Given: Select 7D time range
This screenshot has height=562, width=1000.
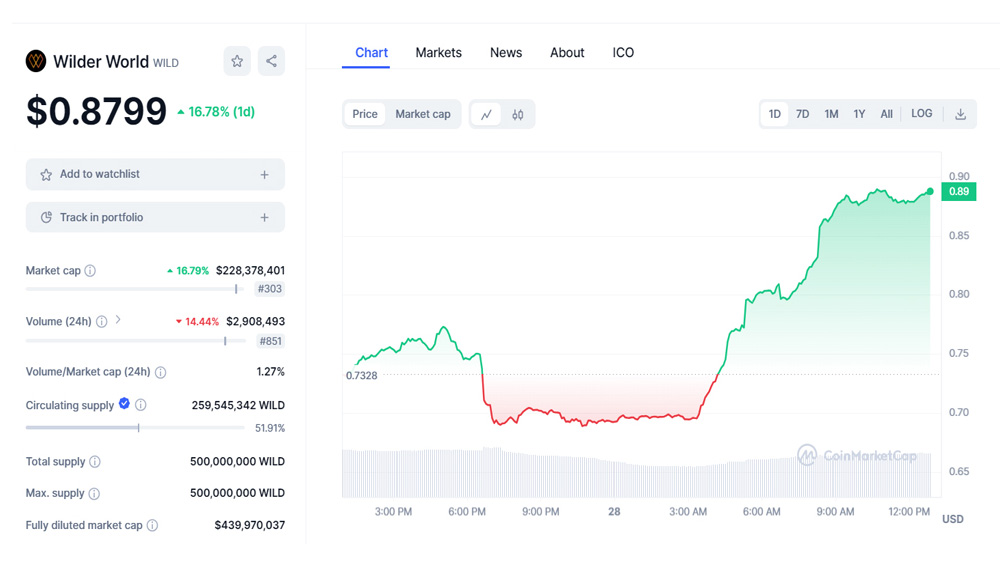Looking at the screenshot, I should [802, 114].
